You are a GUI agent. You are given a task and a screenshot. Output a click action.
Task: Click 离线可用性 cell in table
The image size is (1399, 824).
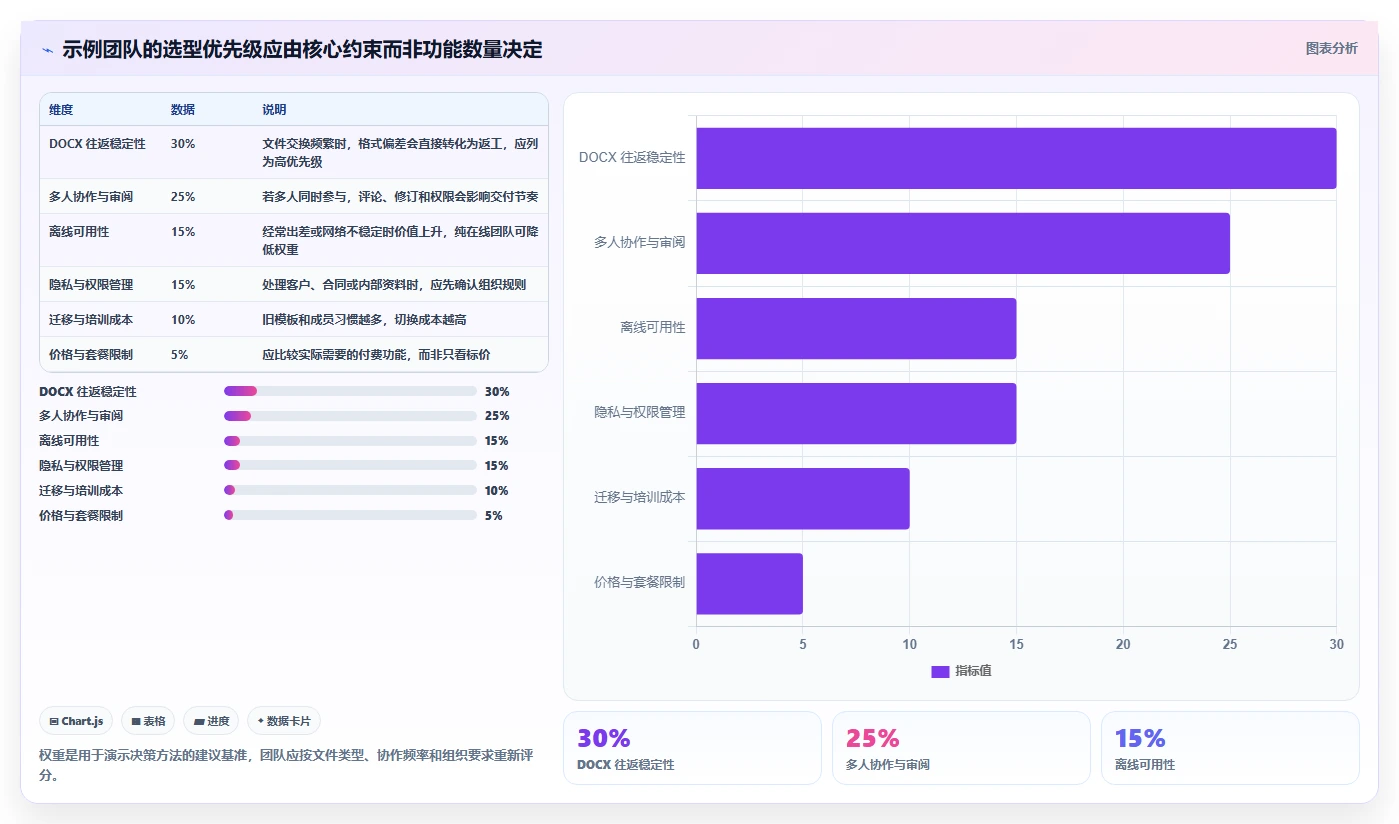[79, 231]
